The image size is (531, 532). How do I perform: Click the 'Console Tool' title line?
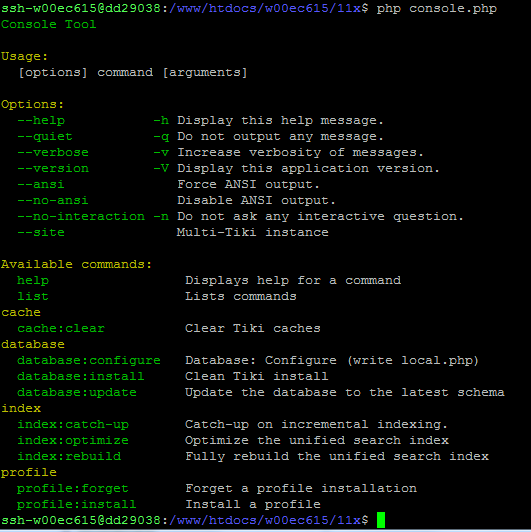(49, 24)
